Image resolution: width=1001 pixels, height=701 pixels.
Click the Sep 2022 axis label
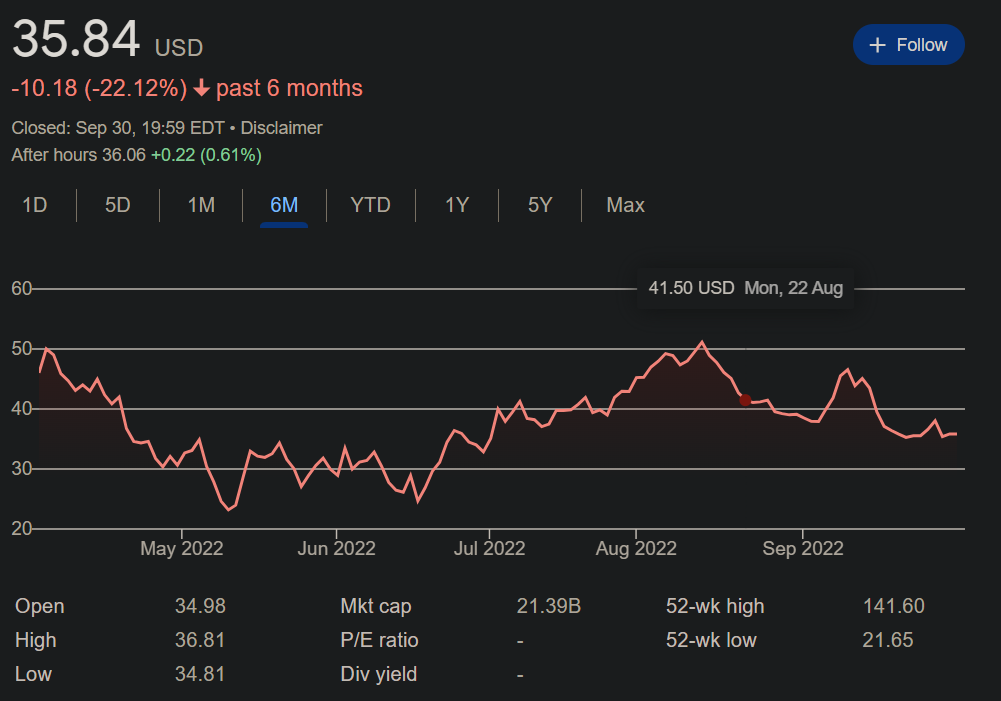[x=803, y=548]
